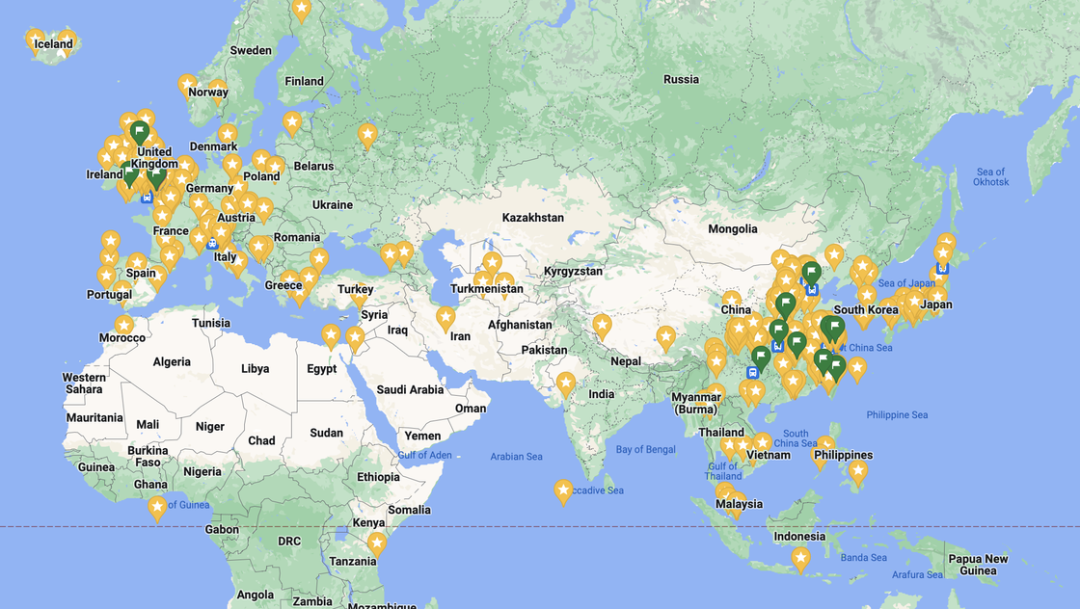Click the Afghanistan country label

click(x=520, y=324)
